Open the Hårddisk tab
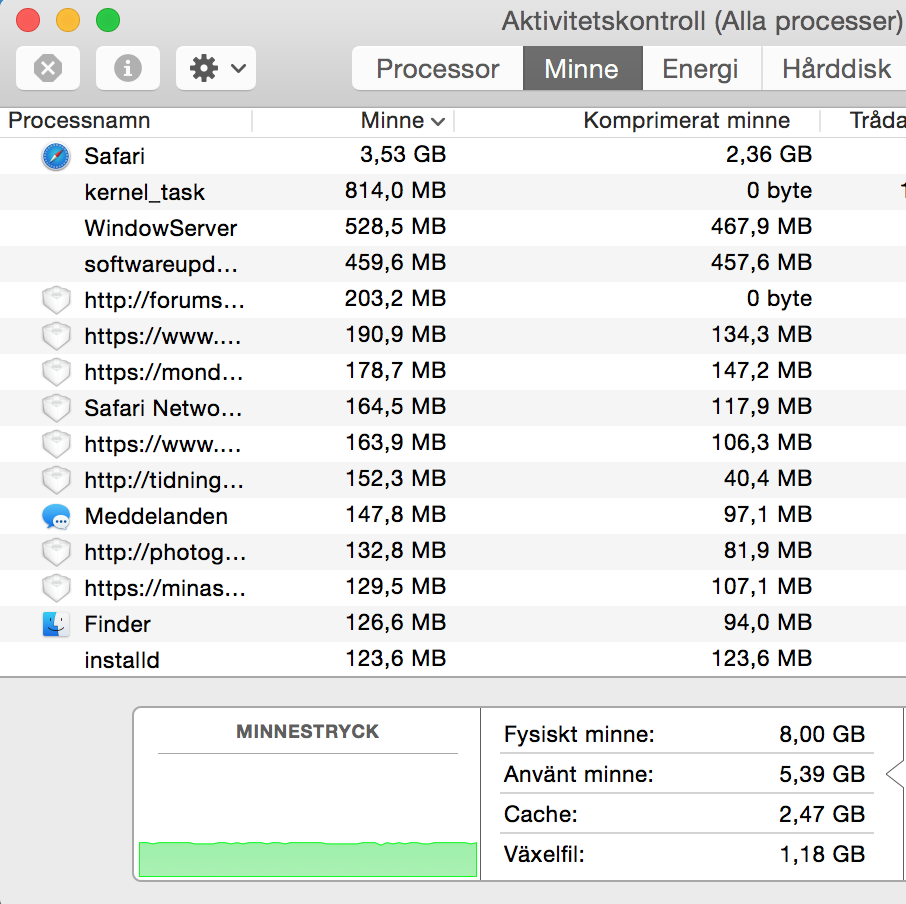Viewport: 906px width, 904px height. point(836,69)
